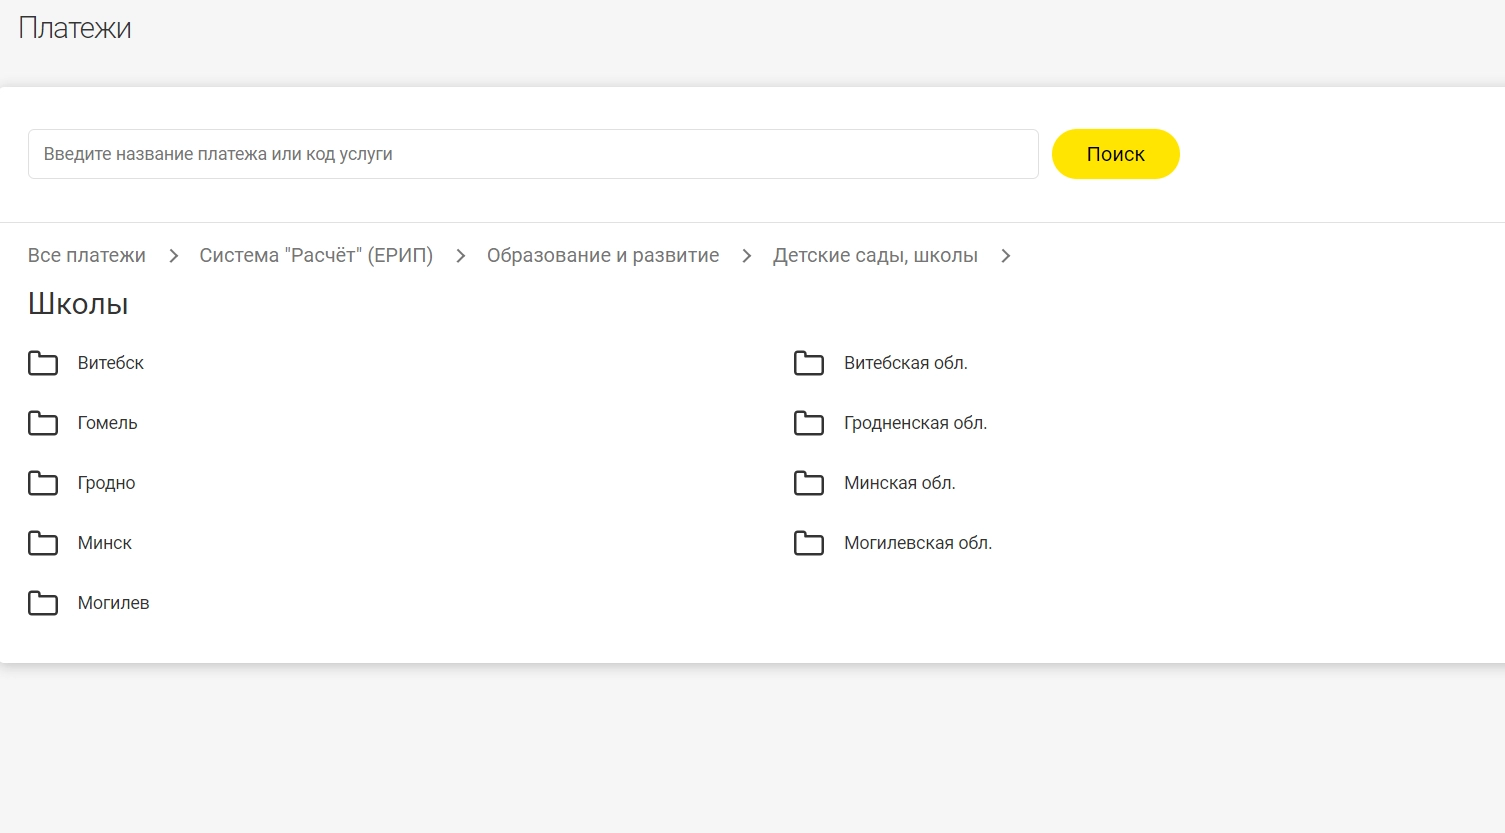Click the folder icon beside Минск
The image size is (1505, 833).
coord(43,543)
